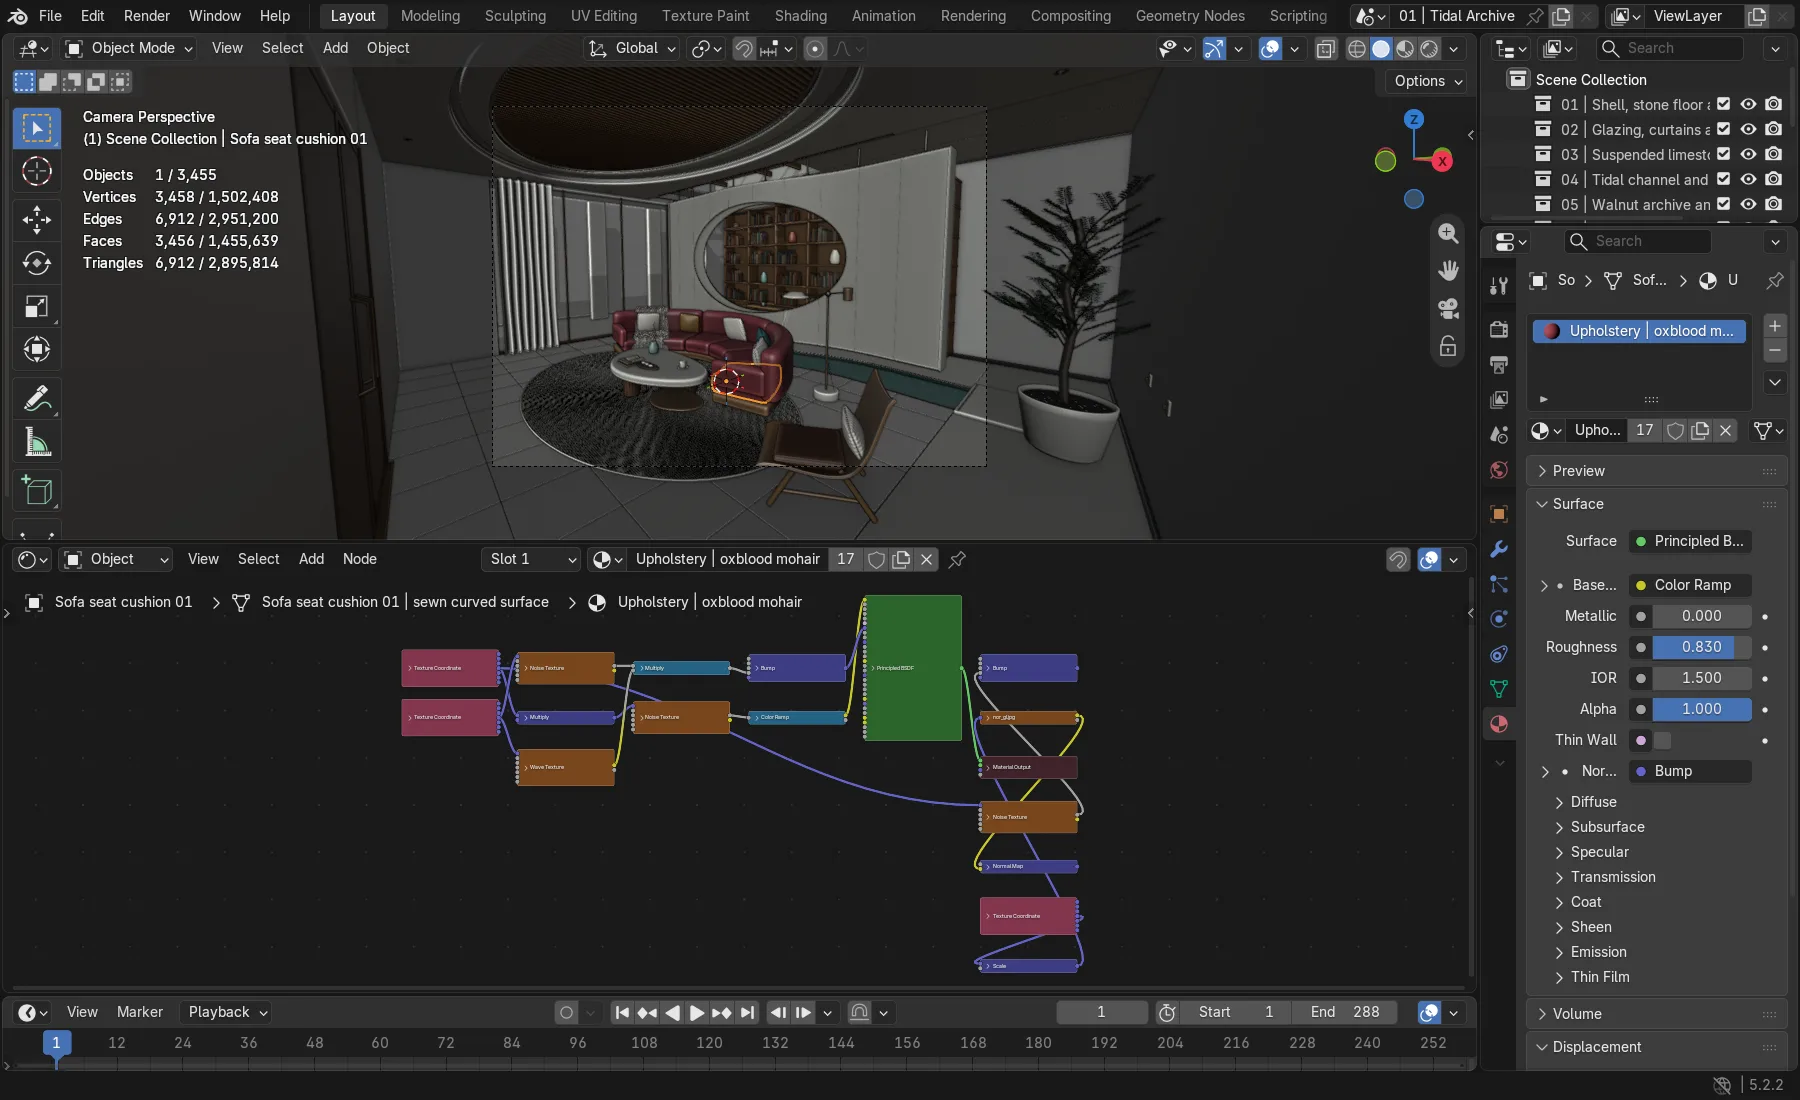Toggle camera view with the camera icon
The height and width of the screenshot is (1100, 1800).
pyautogui.click(x=1448, y=309)
